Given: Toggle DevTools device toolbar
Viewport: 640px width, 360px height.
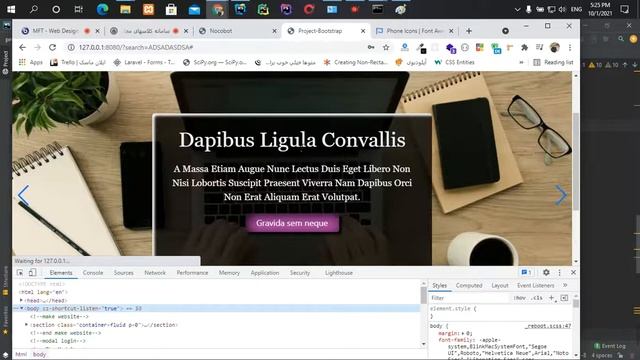Looking at the screenshot, I should coord(32,273).
